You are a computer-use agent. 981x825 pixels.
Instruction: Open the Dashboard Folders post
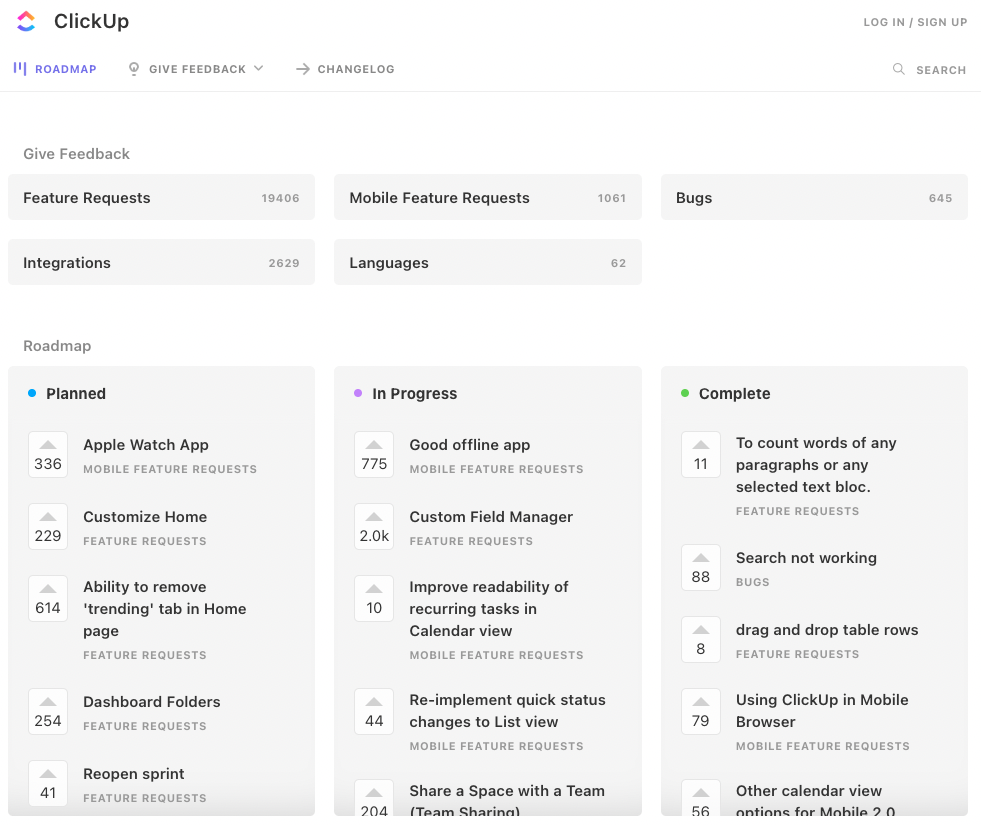coord(152,702)
